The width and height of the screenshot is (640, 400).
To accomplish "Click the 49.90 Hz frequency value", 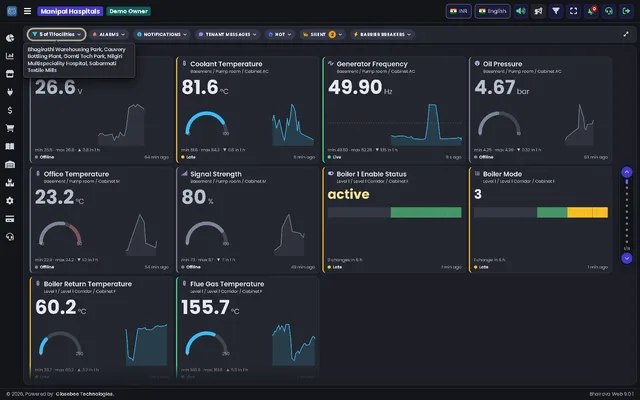I will point(360,87).
